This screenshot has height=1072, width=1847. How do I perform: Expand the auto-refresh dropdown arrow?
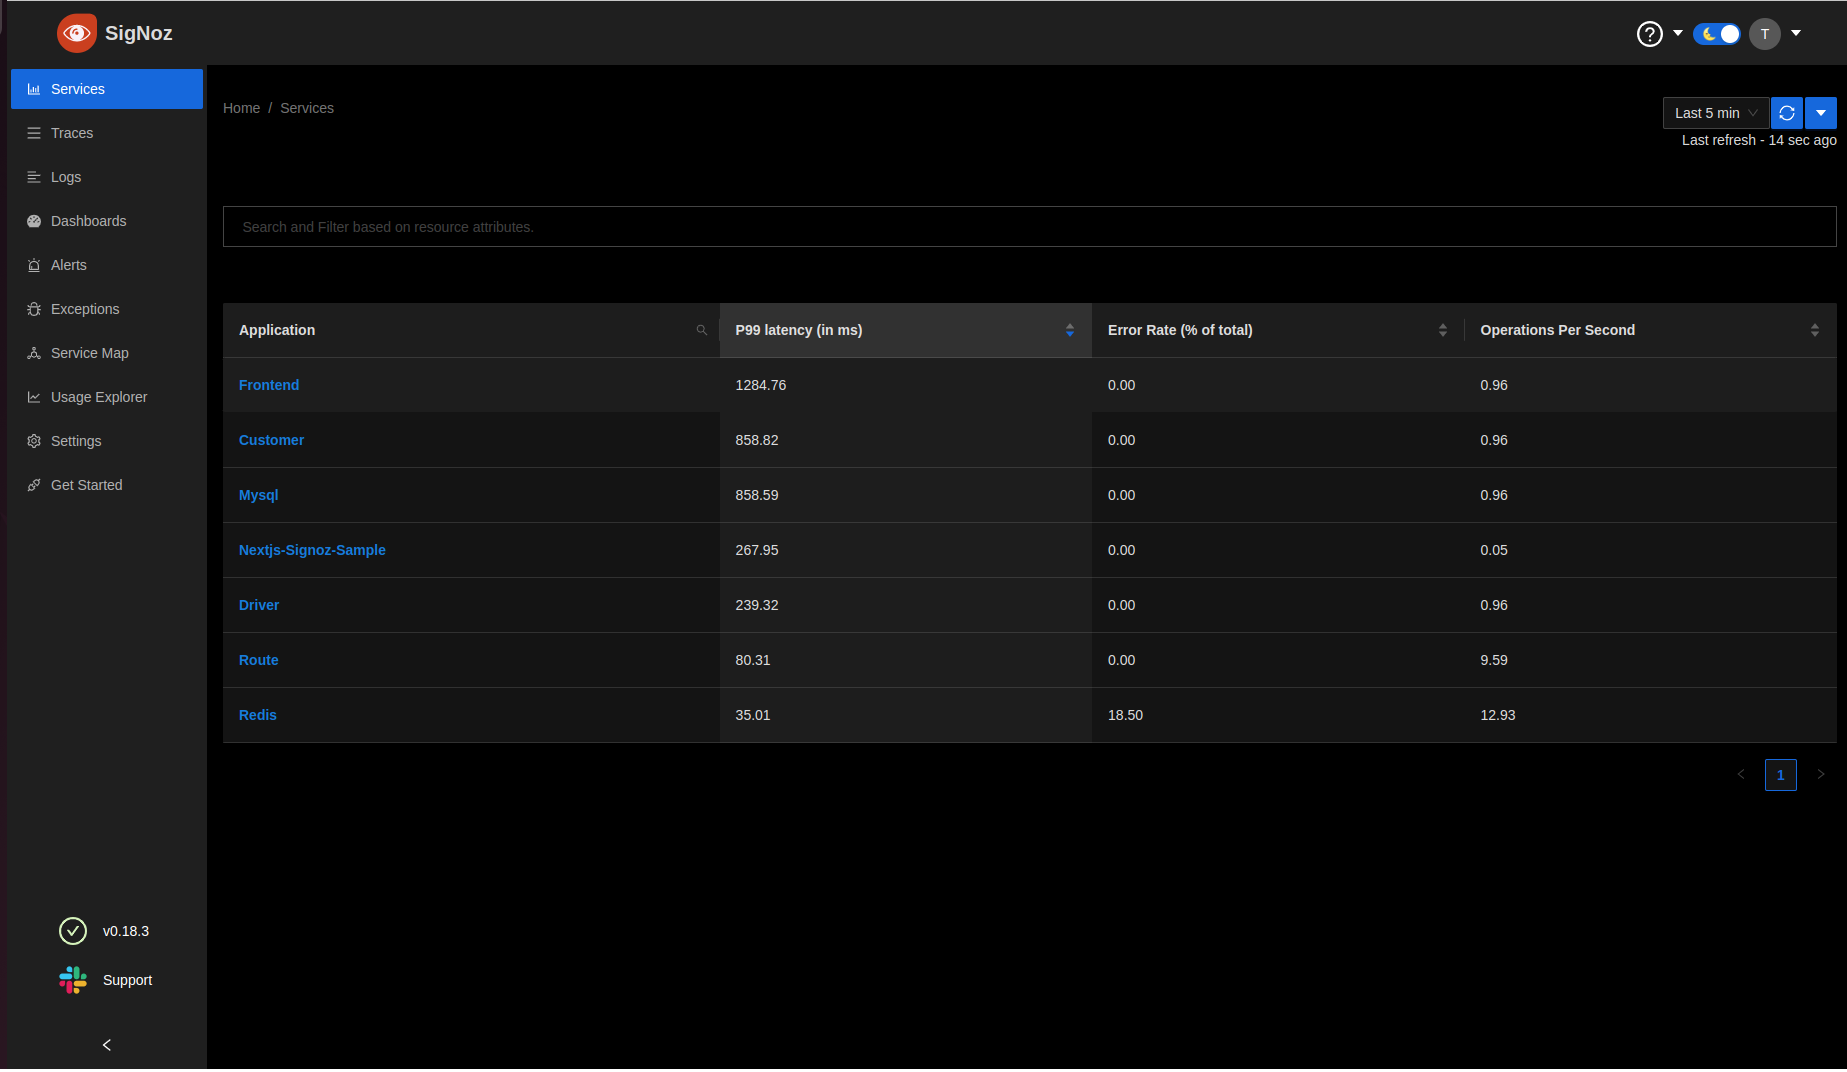(1821, 113)
